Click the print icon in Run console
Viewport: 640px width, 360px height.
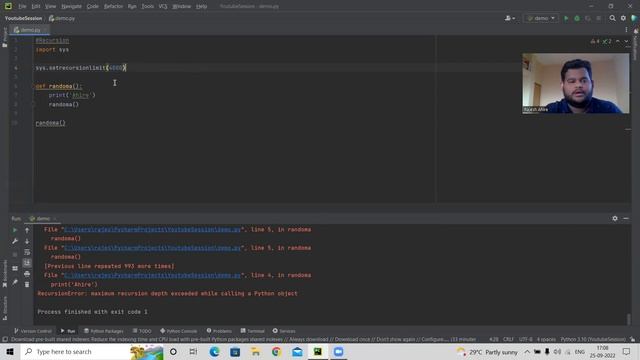pyautogui.click(x=27, y=274)
